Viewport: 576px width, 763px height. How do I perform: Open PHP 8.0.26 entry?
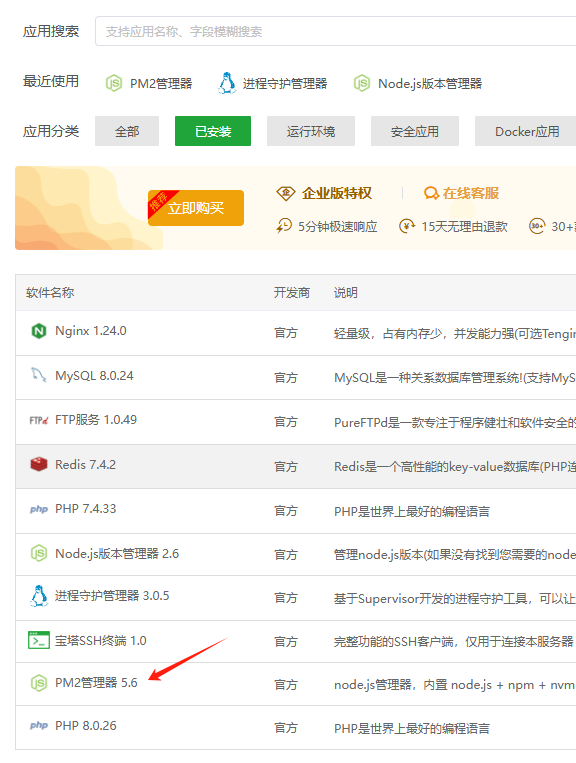point(86,726)
